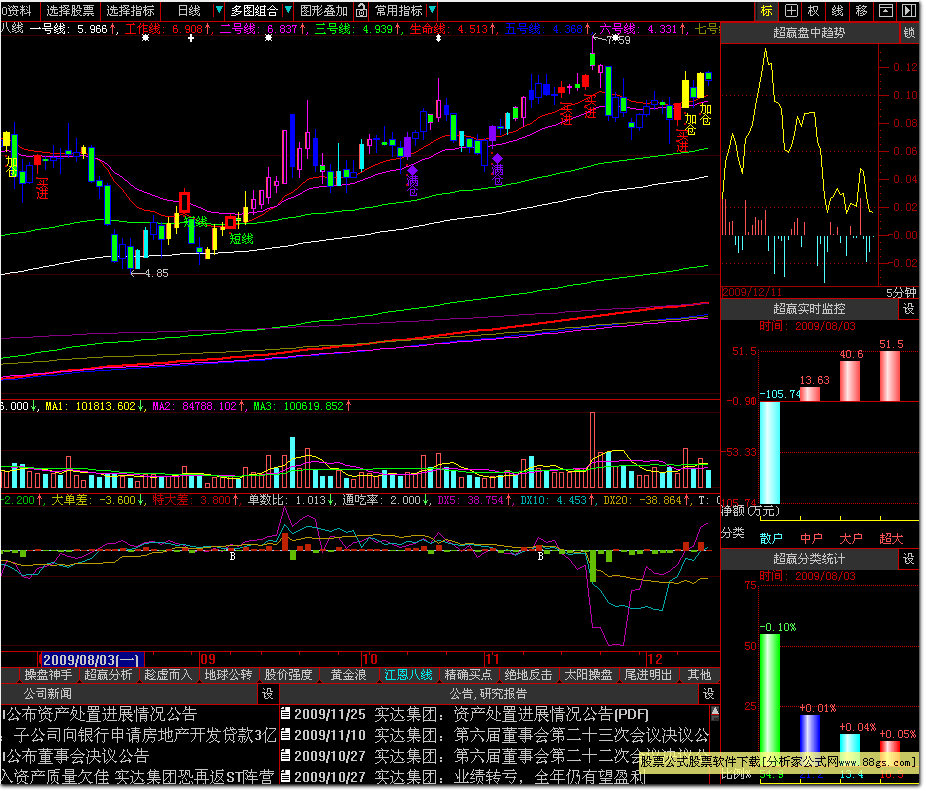Click the 大户 category label
The height and width of the screenshot is (791, 926).
[850, 538]
